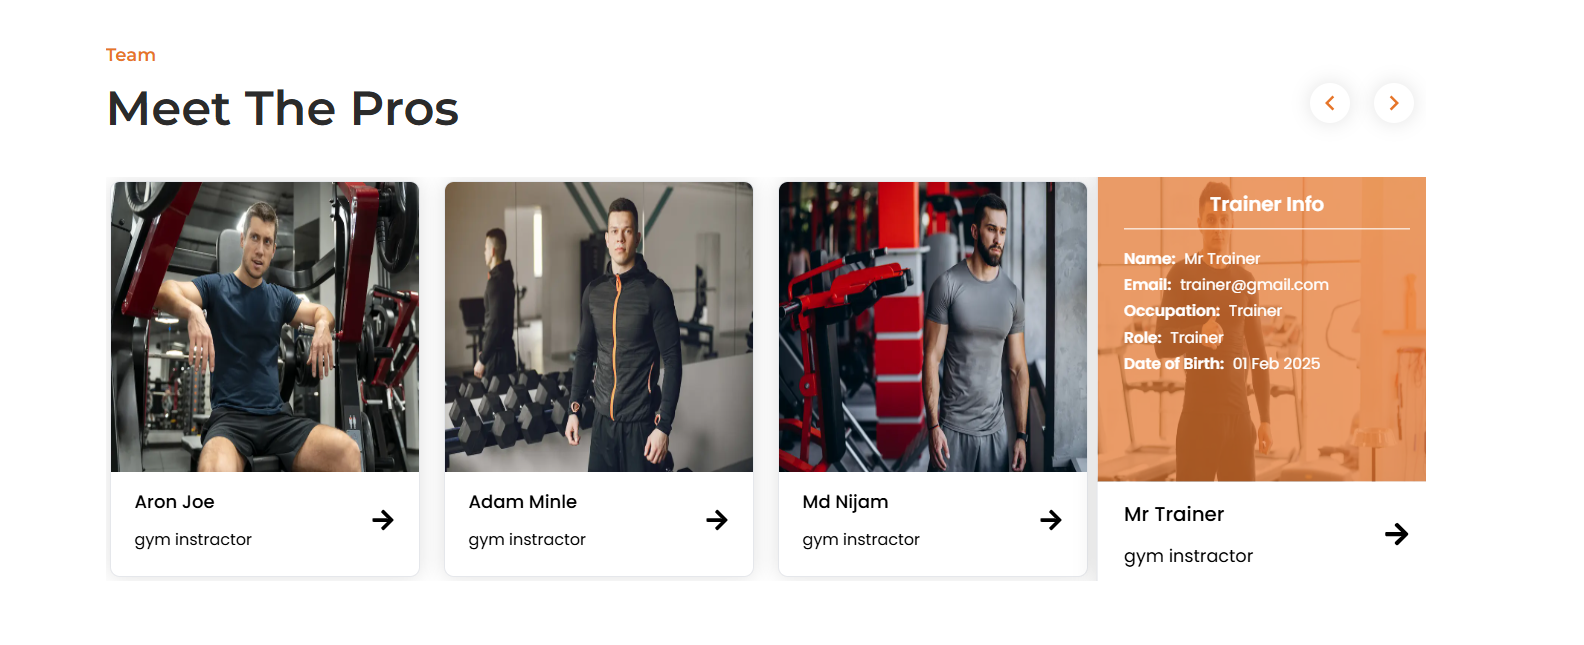Click the Team section label

point(131,55)
